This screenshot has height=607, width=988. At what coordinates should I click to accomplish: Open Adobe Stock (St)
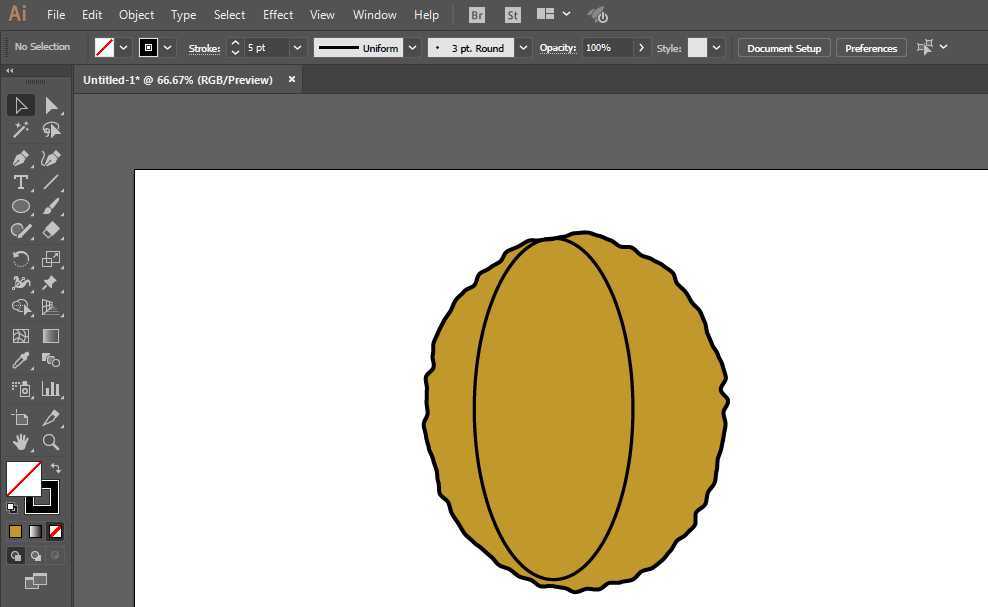coord(512,14)
